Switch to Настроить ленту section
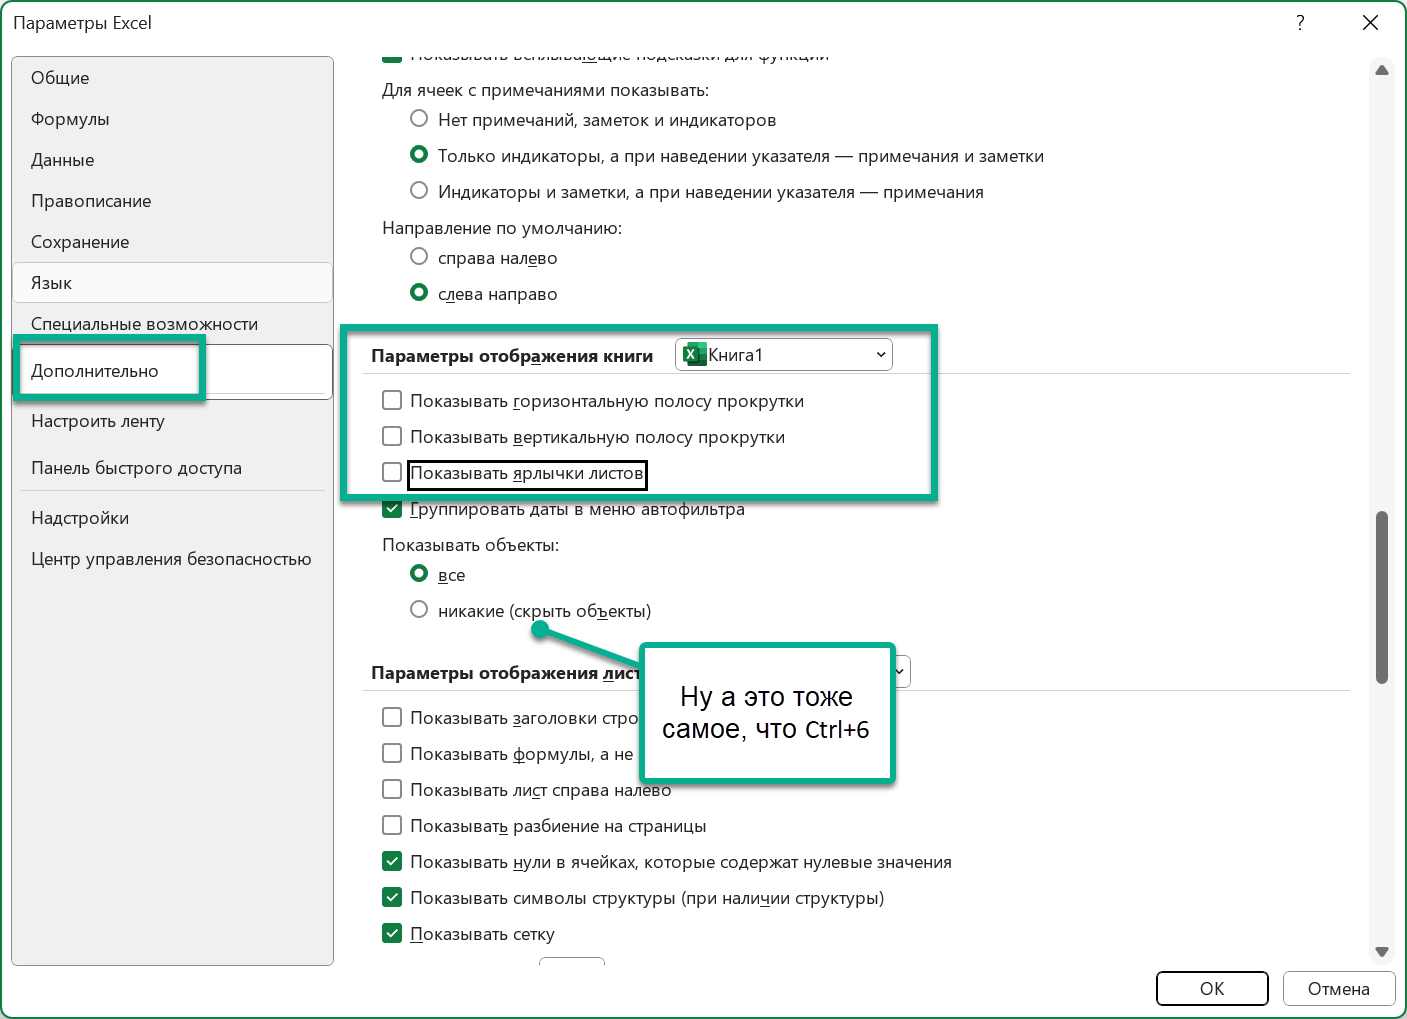The image size is (1407, 1019). coord(98,421)
